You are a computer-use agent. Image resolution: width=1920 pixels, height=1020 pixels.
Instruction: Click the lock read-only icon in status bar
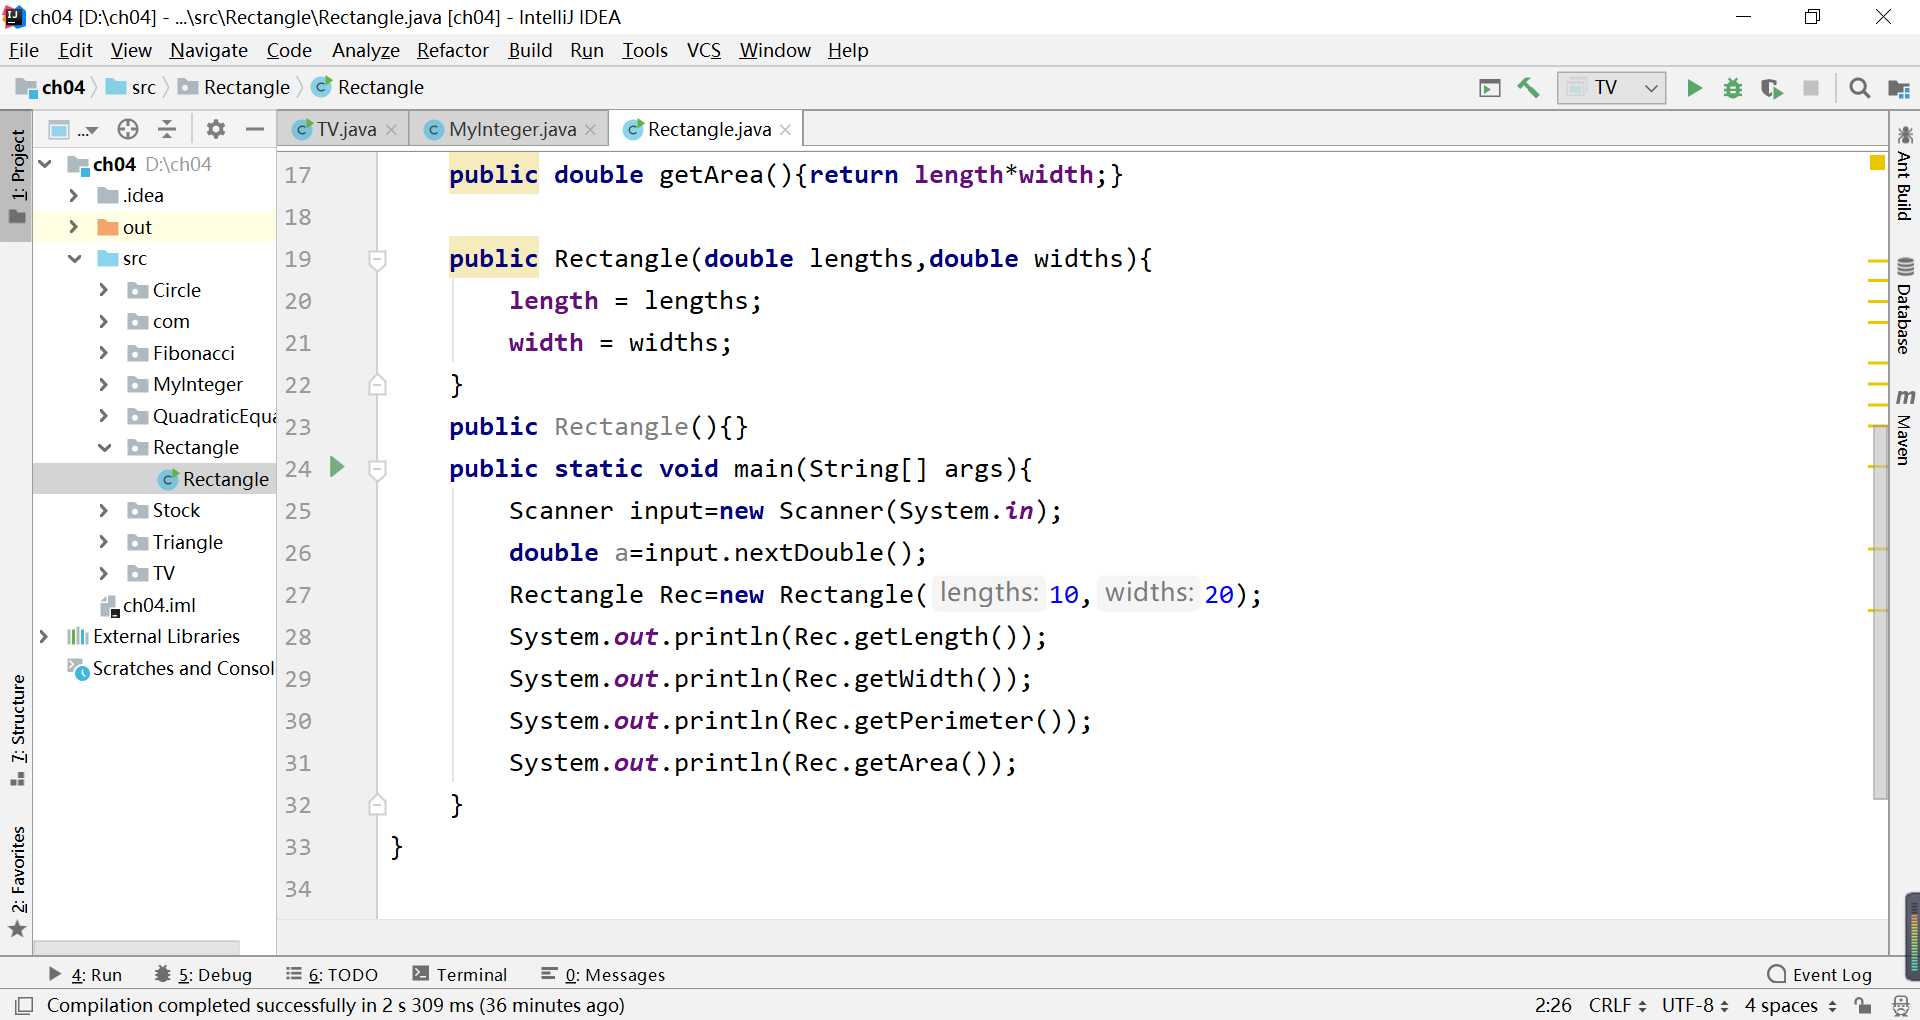(x=1862, y=1005)
